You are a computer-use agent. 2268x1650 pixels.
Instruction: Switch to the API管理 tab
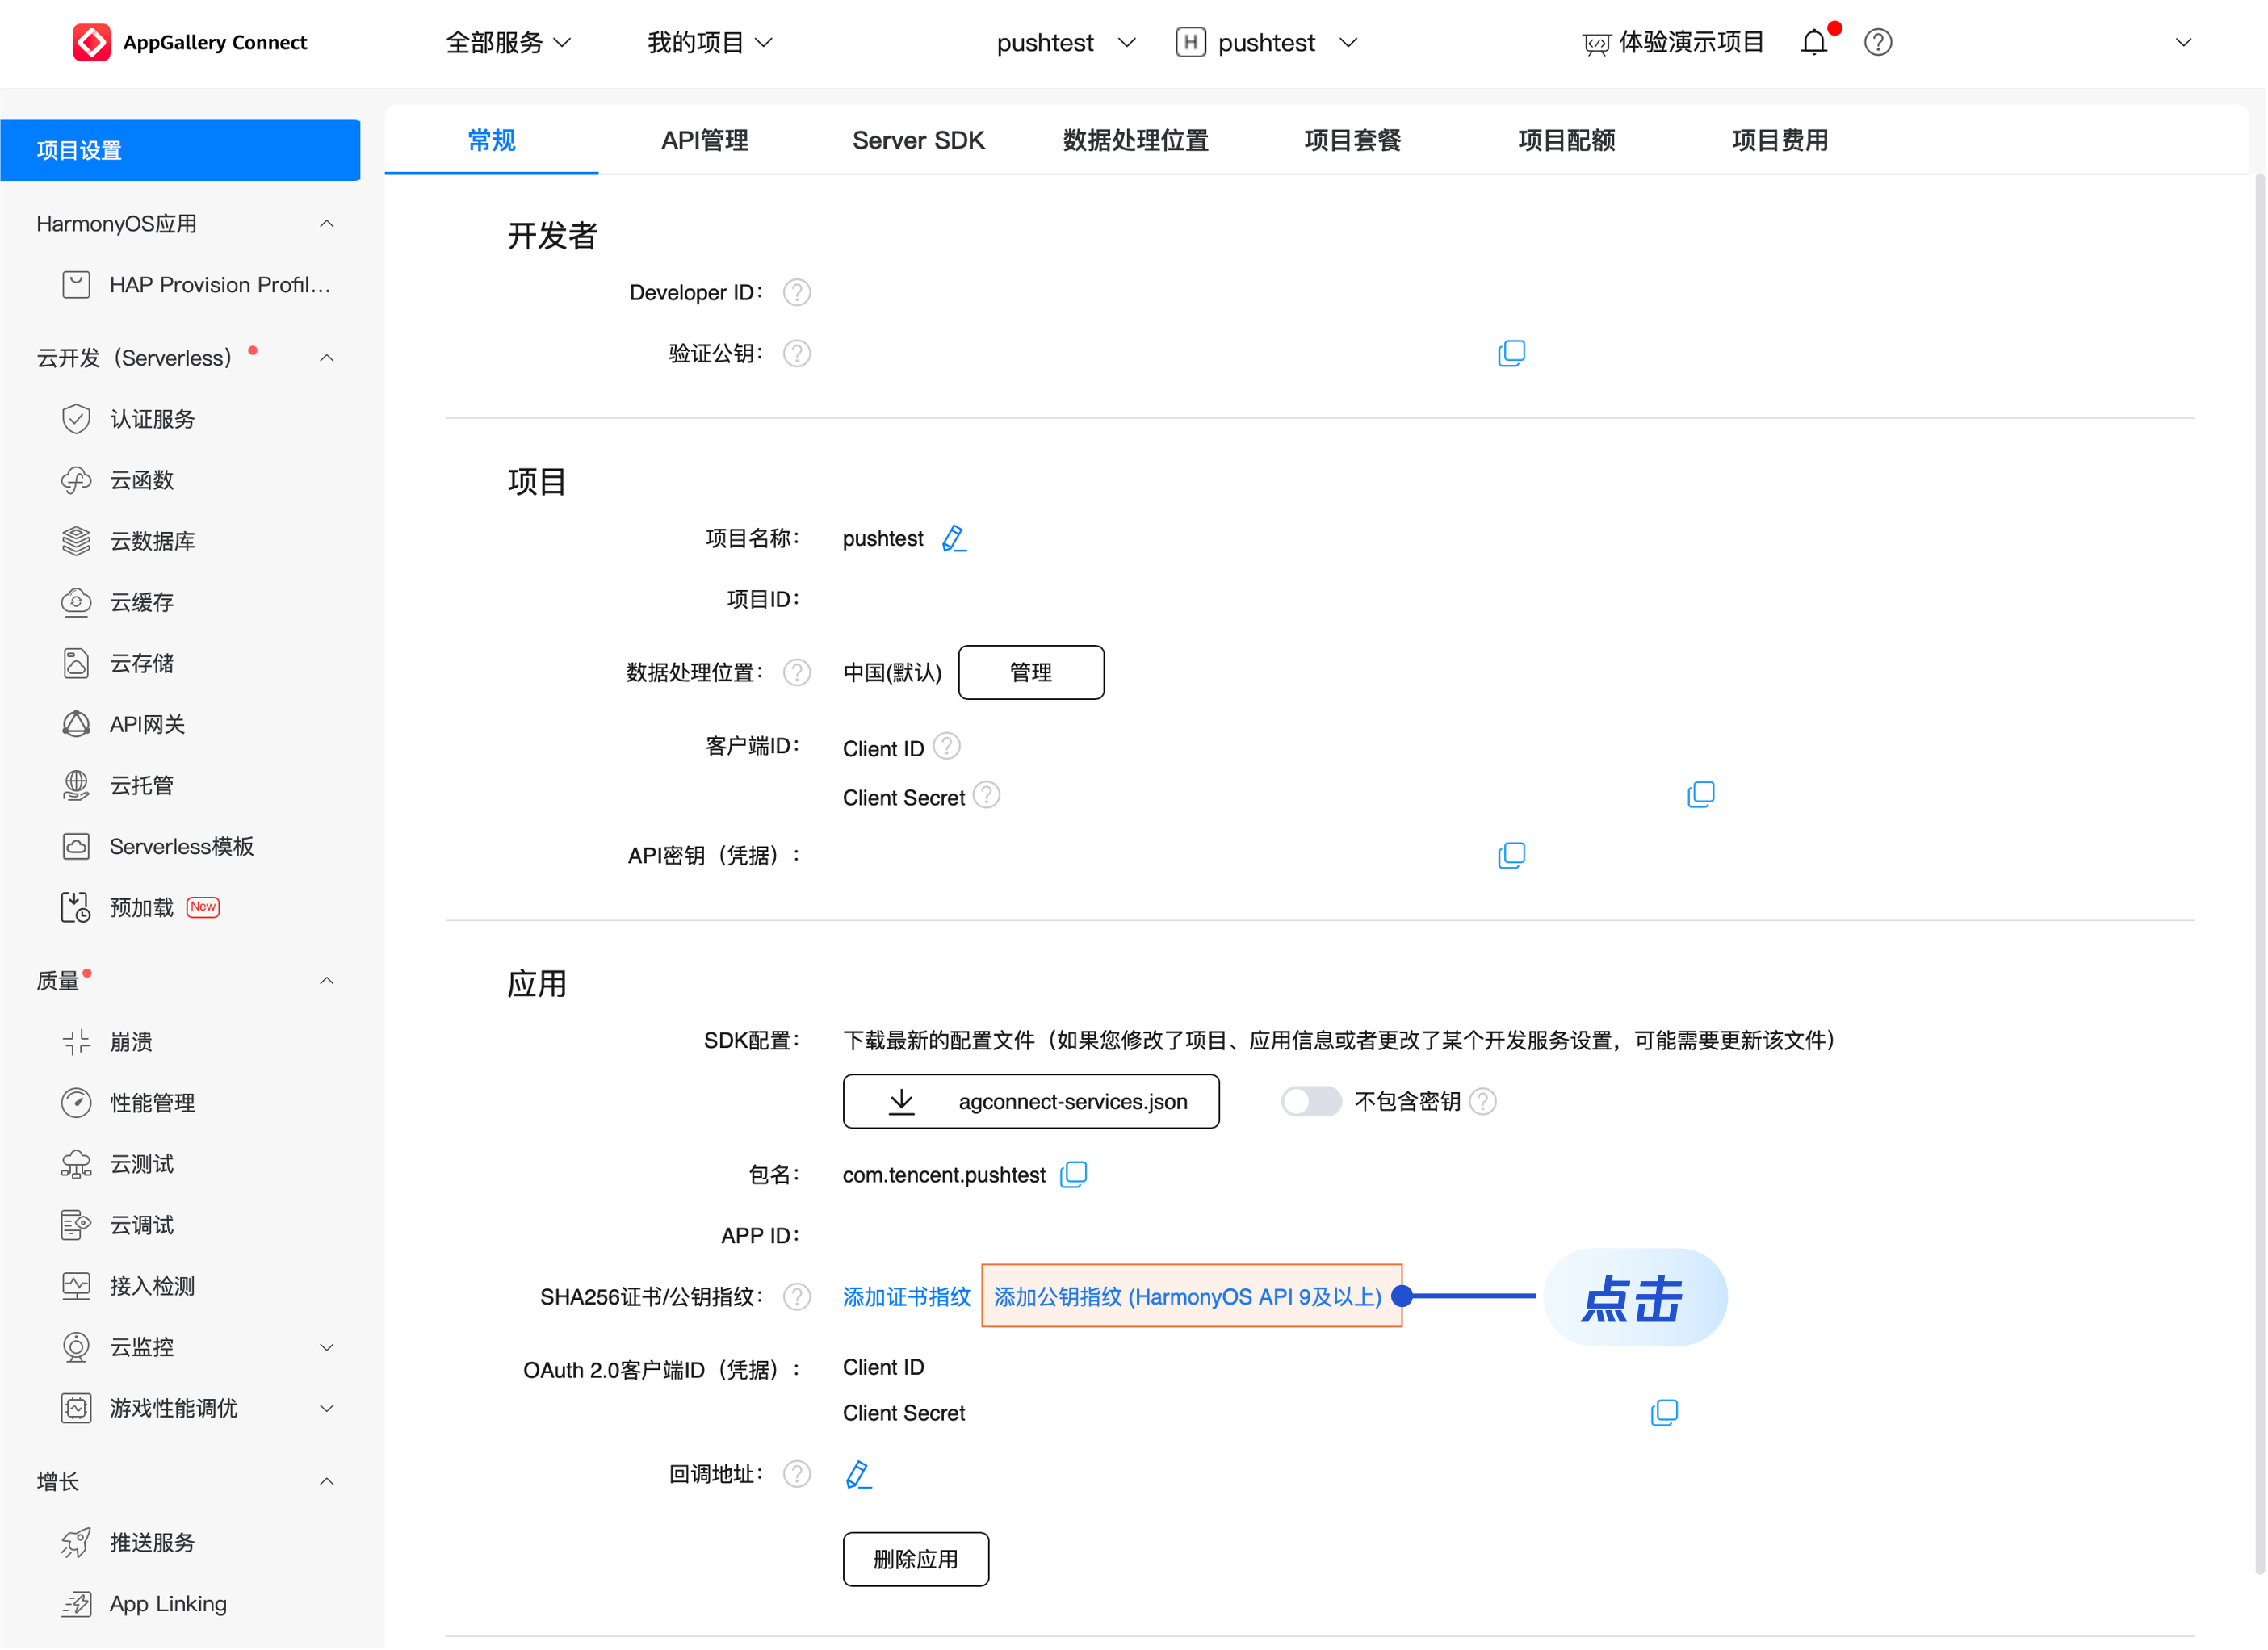click(706, 140)
